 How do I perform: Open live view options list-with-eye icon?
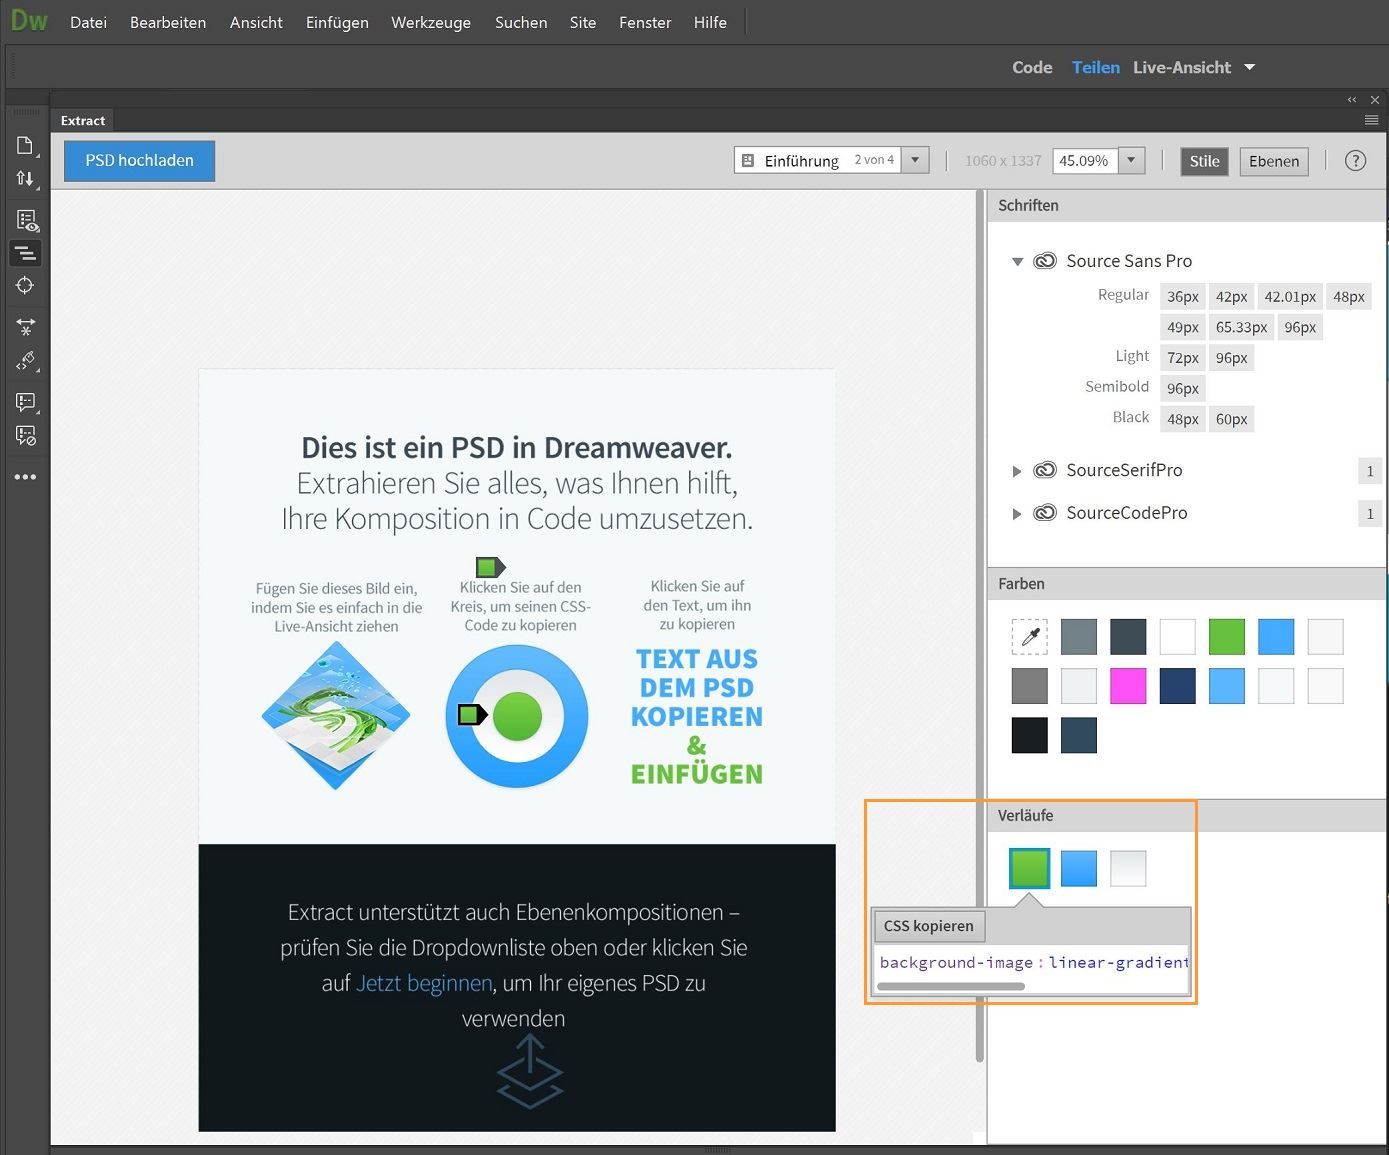coord(26,220)
